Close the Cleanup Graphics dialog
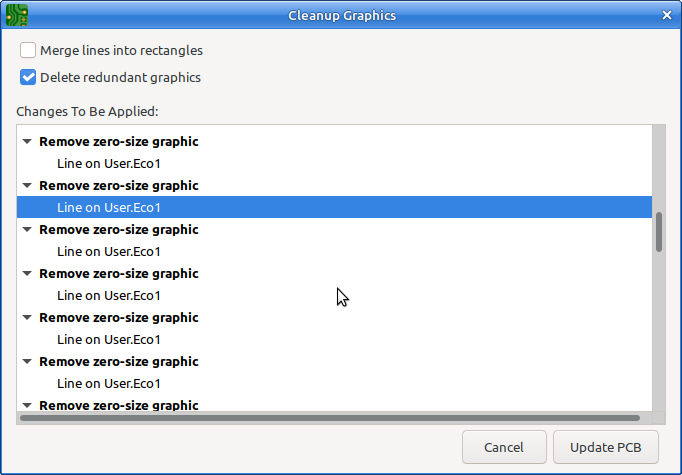Viewport: 682px width, 475px height. pyautogui.click(x=667, y=15)
